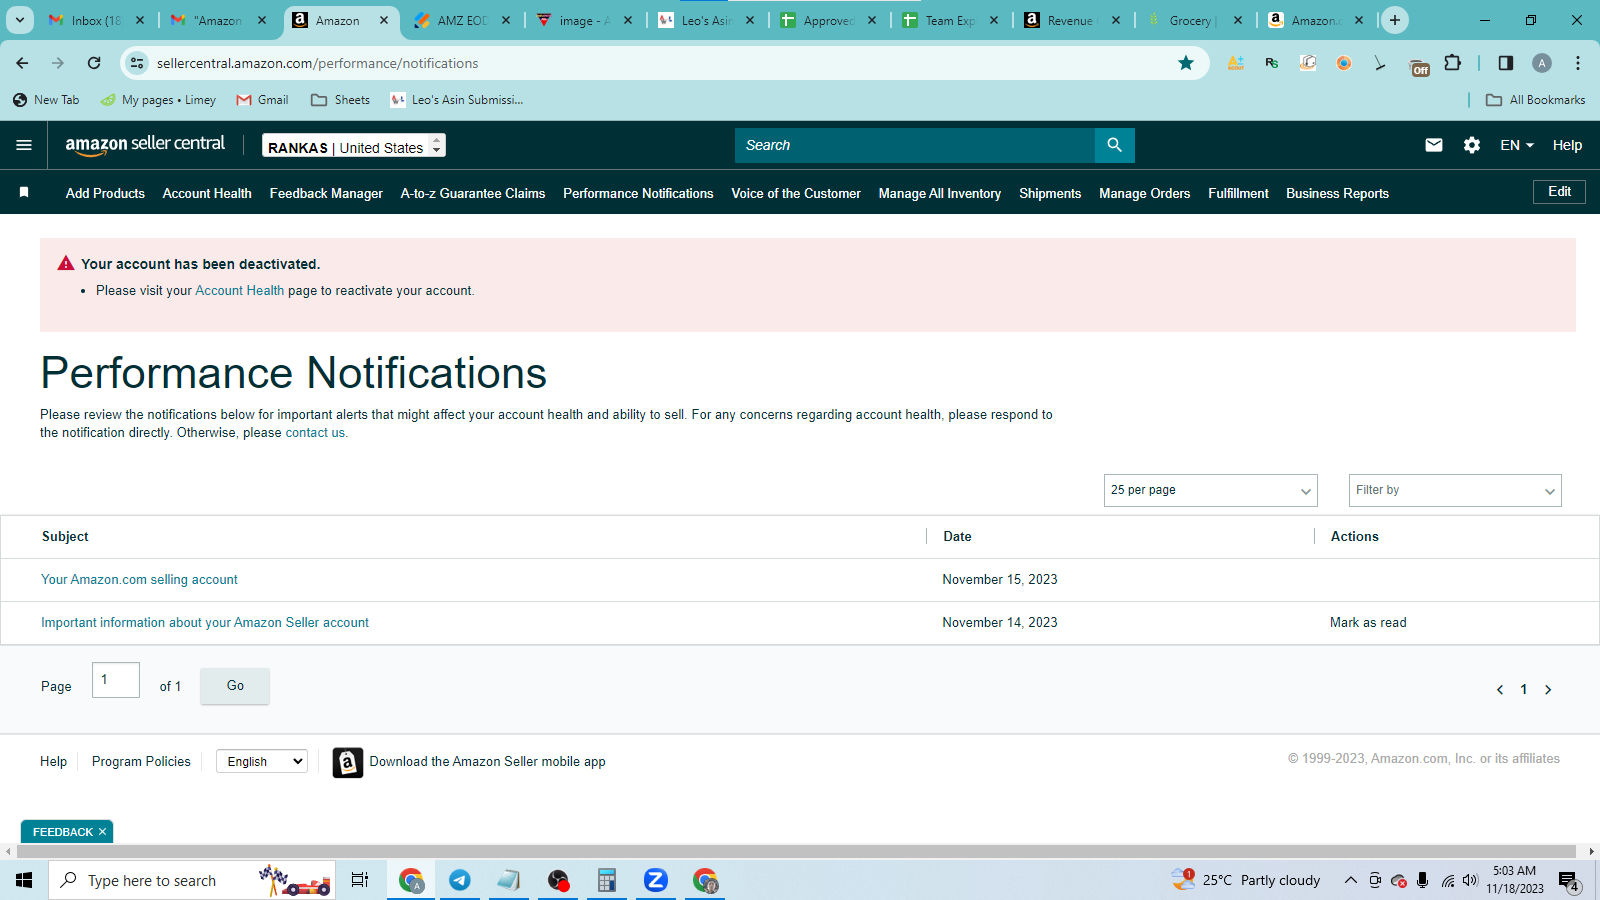Screen dimensions: 1600x900
Task: Open the Windows Start menu
Action: pyautogui.click(x=24, y=880)
